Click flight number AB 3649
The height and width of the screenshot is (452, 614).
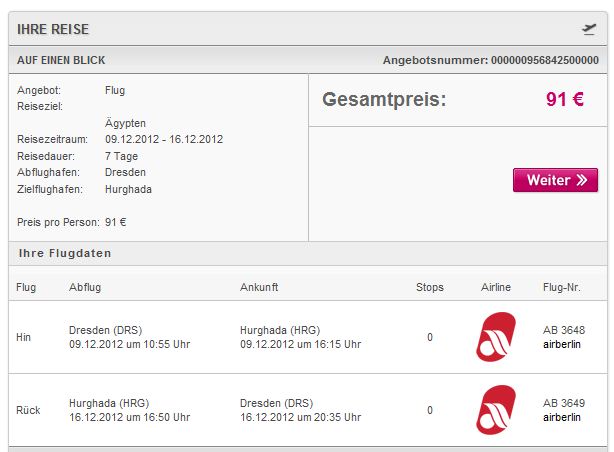click(x=564, y=403)
